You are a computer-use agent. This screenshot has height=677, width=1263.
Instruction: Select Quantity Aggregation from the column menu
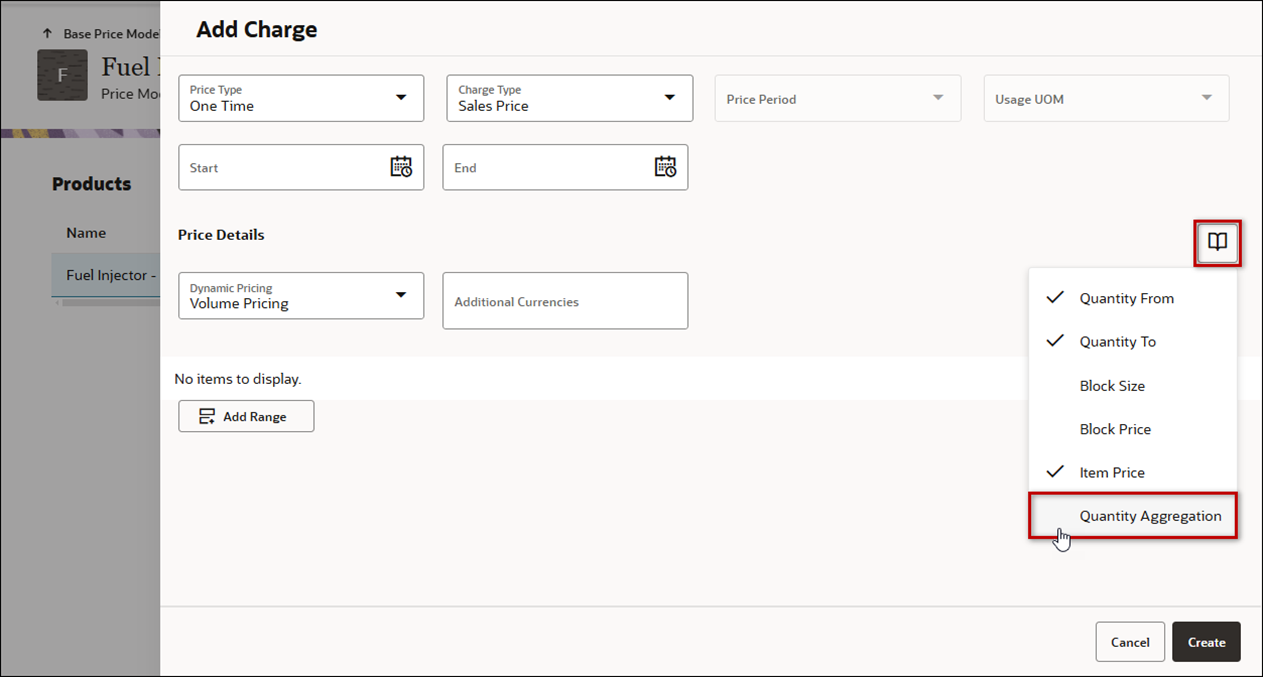pyautogui.click(x=1150, y=516)
